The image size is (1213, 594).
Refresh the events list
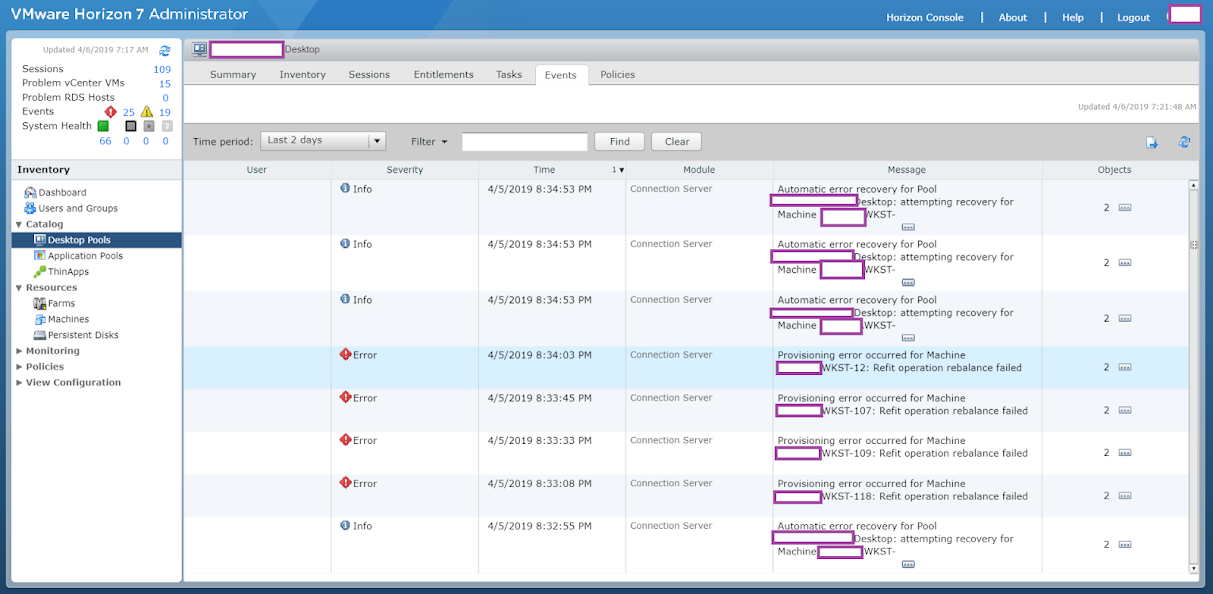click(1185, 143)
